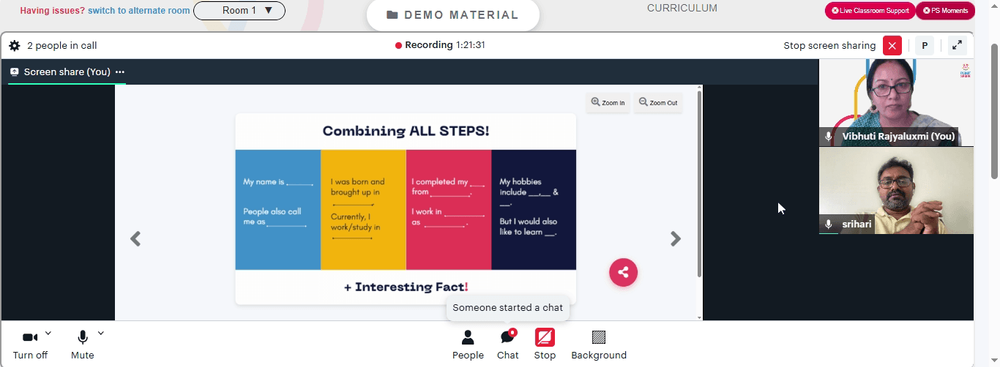The height and width of the screenshot is (367, 1000).
Task: Click '+ Interesting Fact!' slide text
Action: (406, 287)
